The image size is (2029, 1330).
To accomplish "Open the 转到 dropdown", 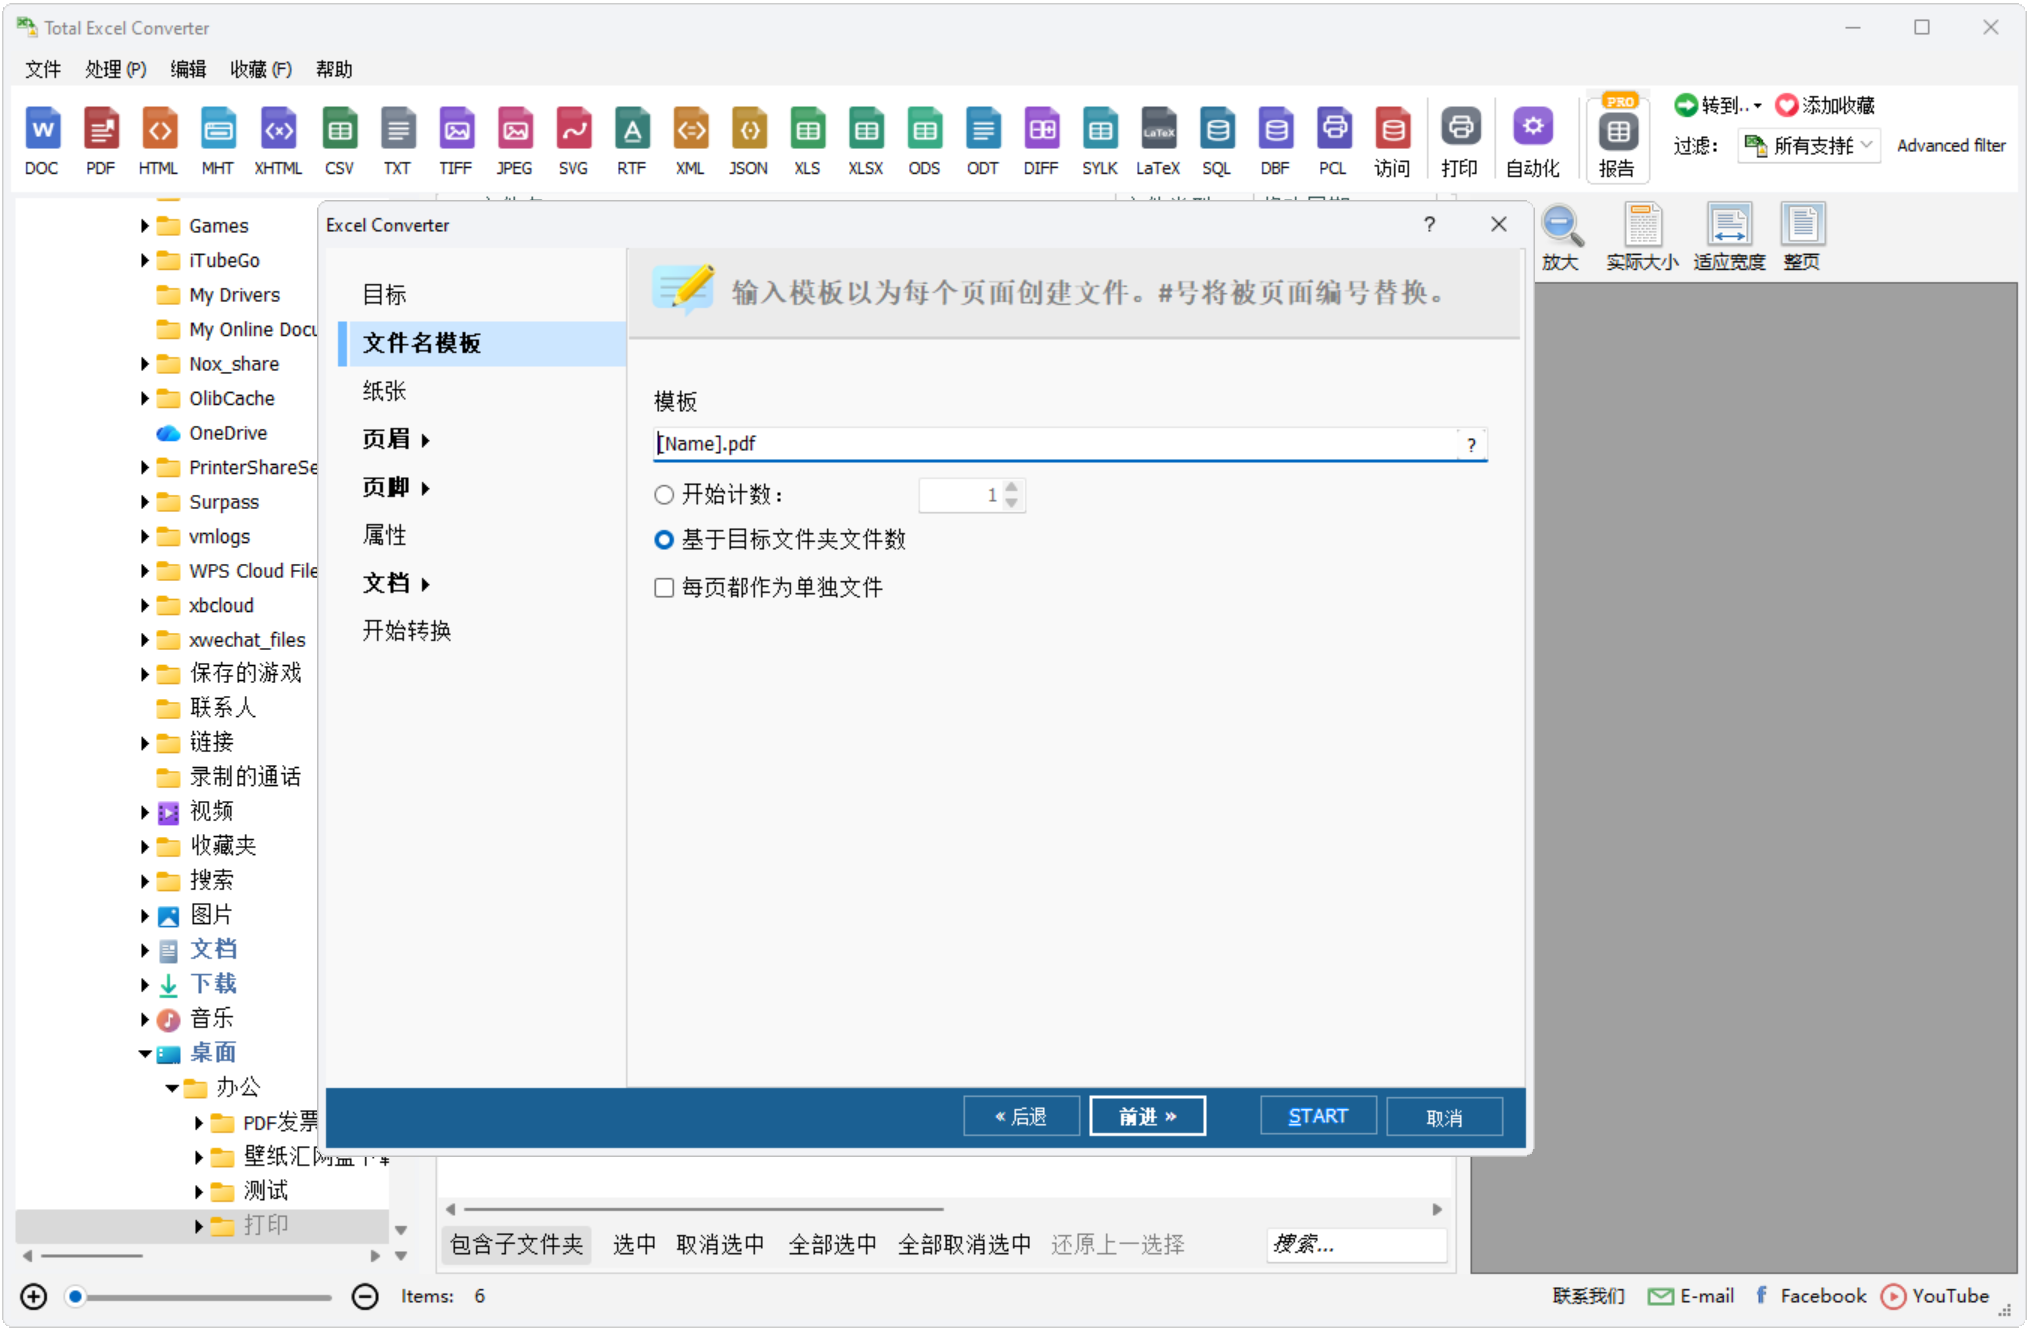I will click(x=1718, y=106).
